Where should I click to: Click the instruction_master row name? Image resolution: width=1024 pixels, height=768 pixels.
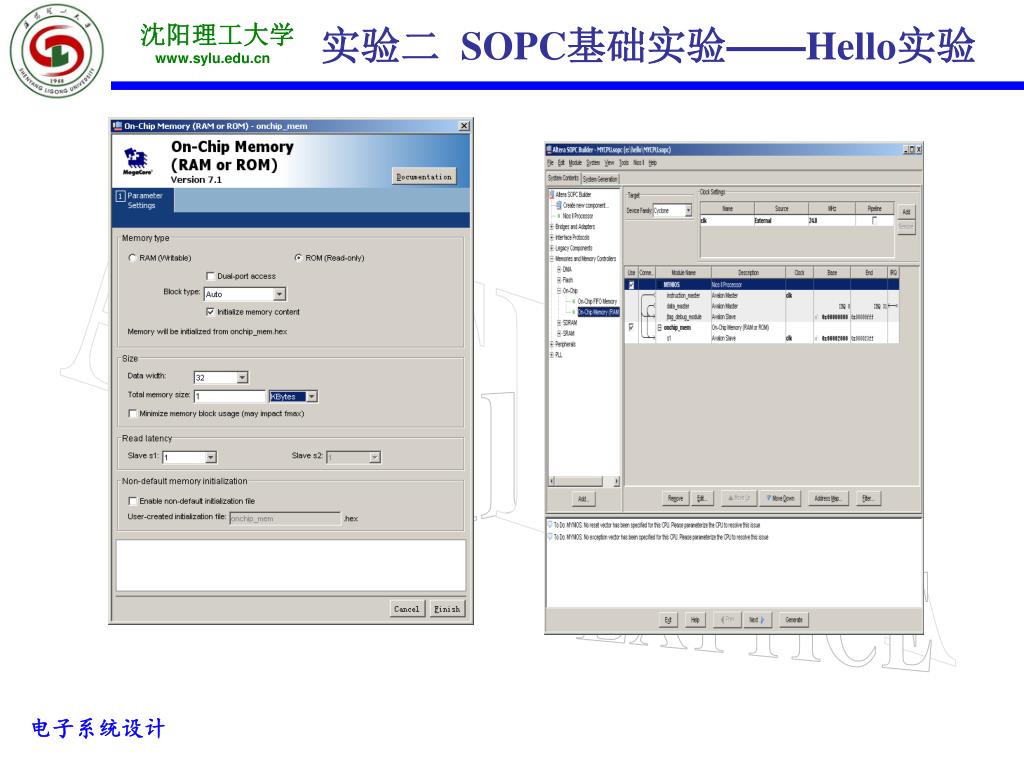[683, 295]
